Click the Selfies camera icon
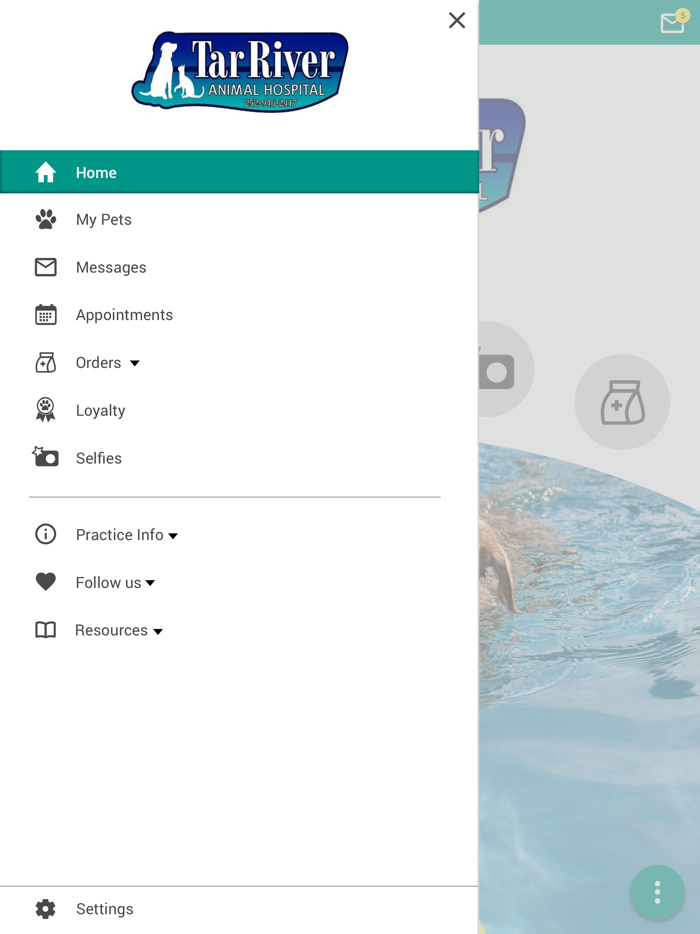 point(45,456)
